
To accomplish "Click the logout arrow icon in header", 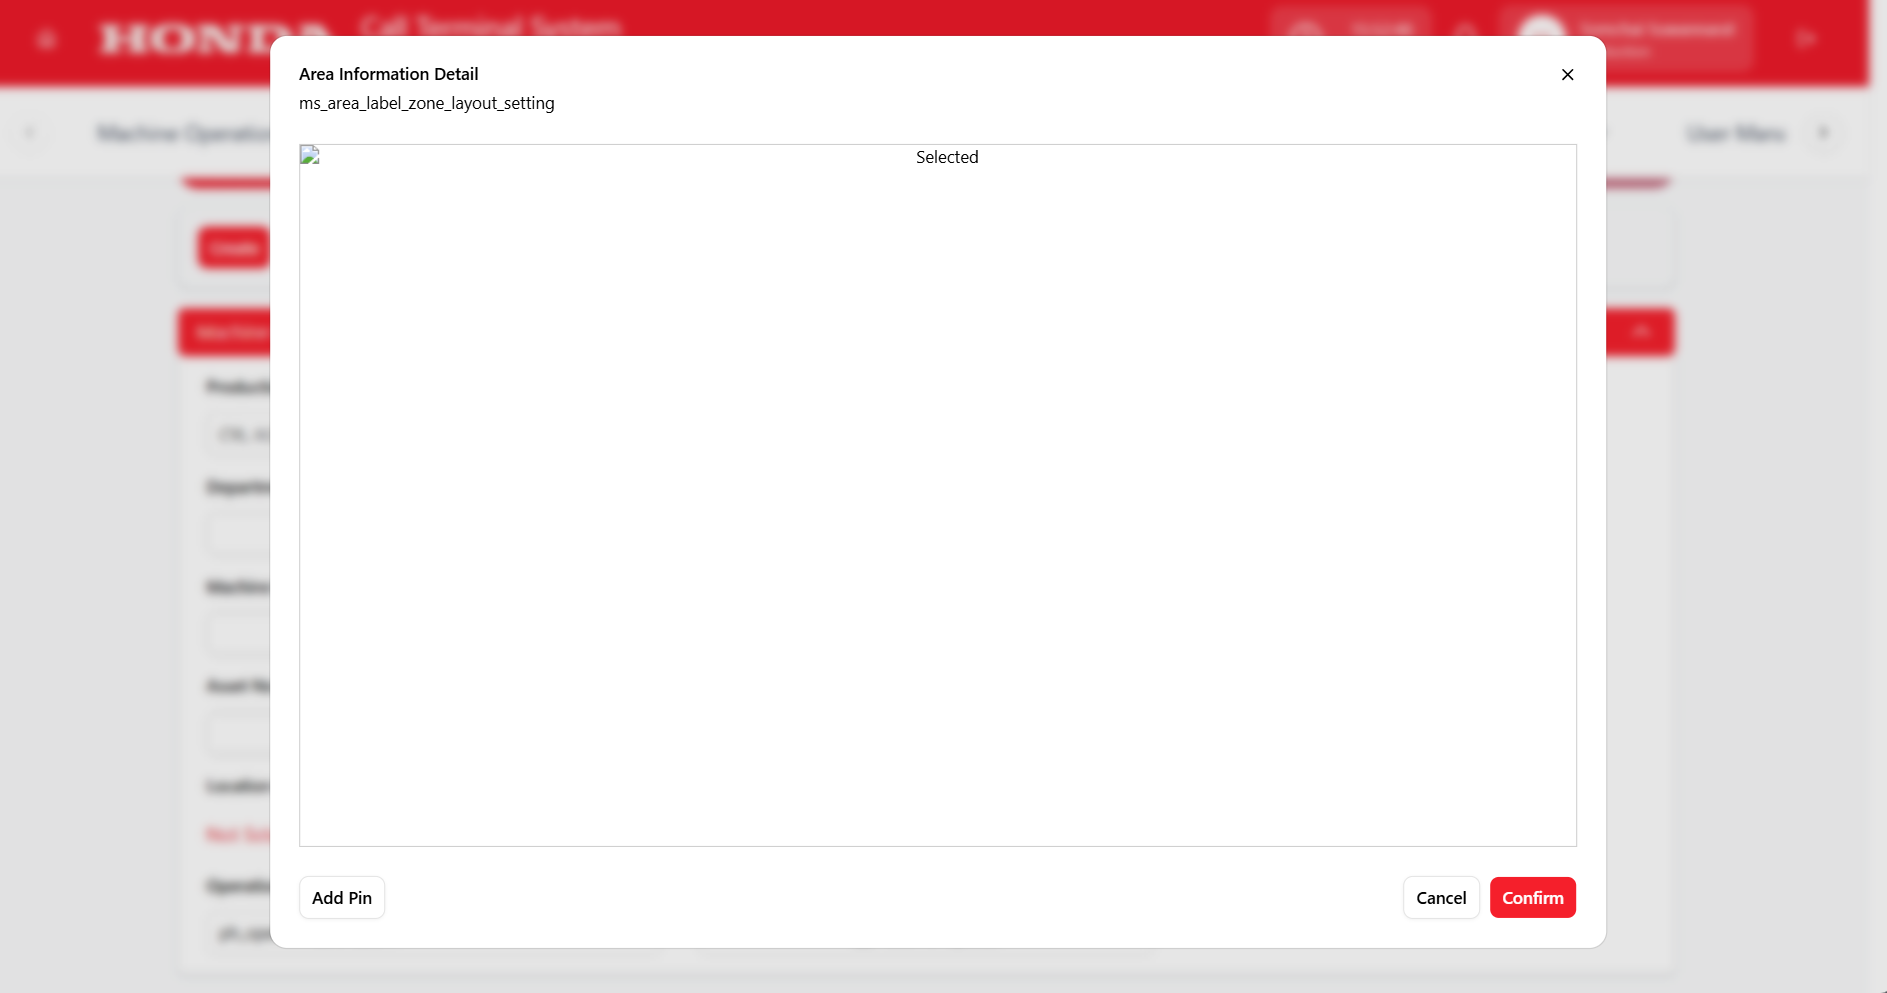I will click(x=1805, y=39).
